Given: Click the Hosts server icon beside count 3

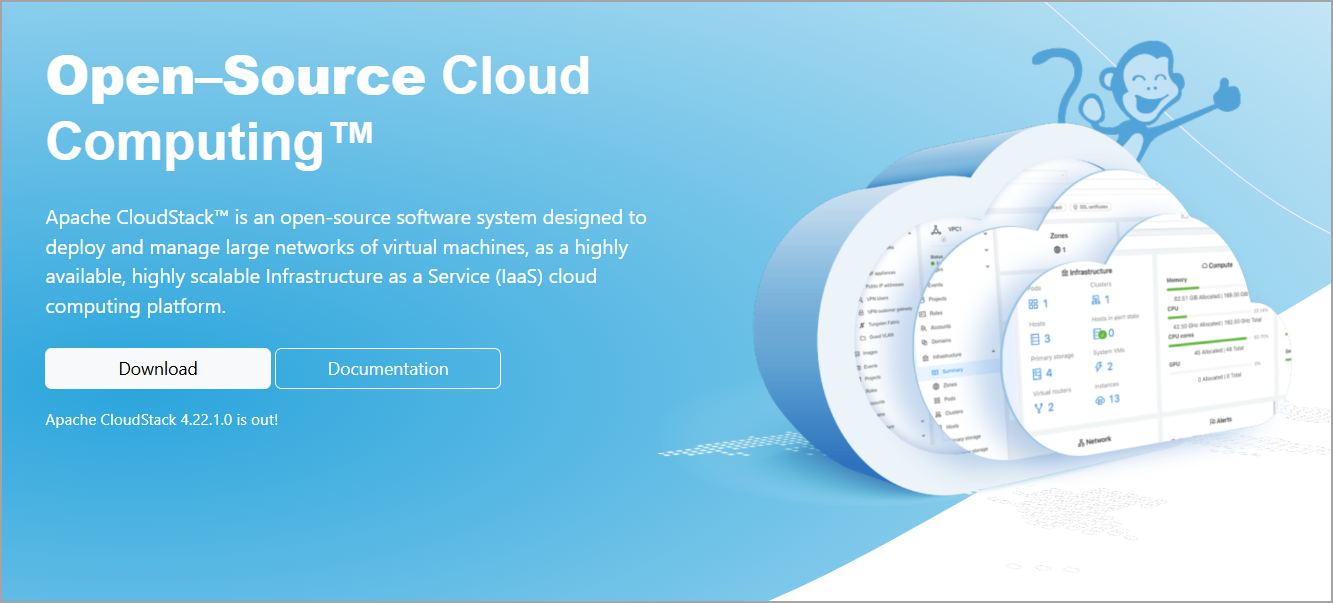Looking at the screenshot, I should tap(1035, 339).
